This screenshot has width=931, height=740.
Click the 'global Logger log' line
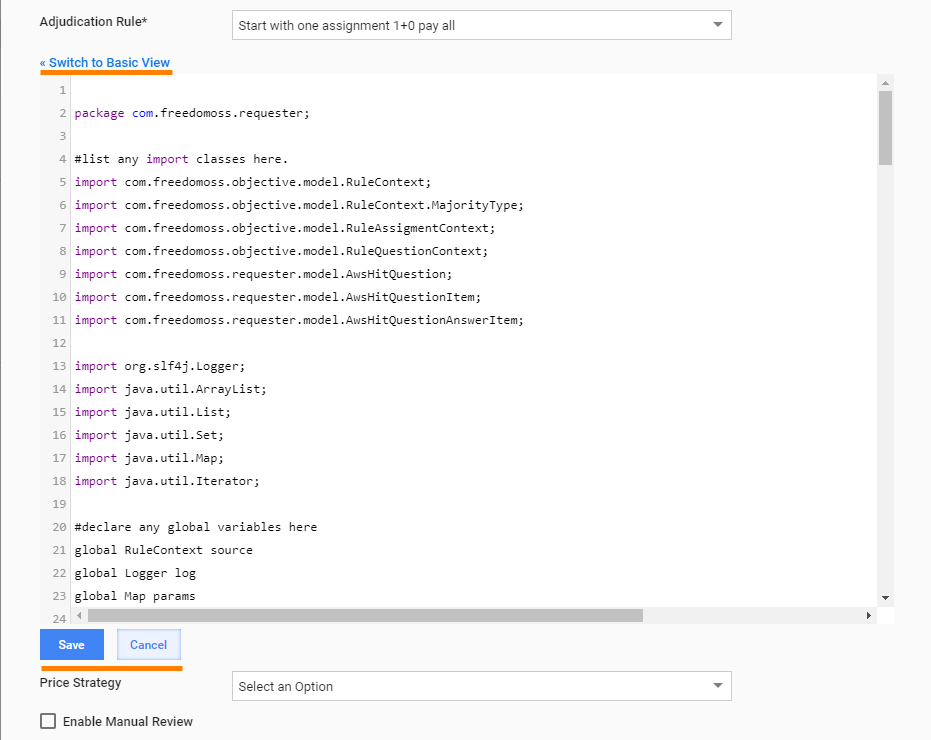pyautogui.click(x=135, y=573)
